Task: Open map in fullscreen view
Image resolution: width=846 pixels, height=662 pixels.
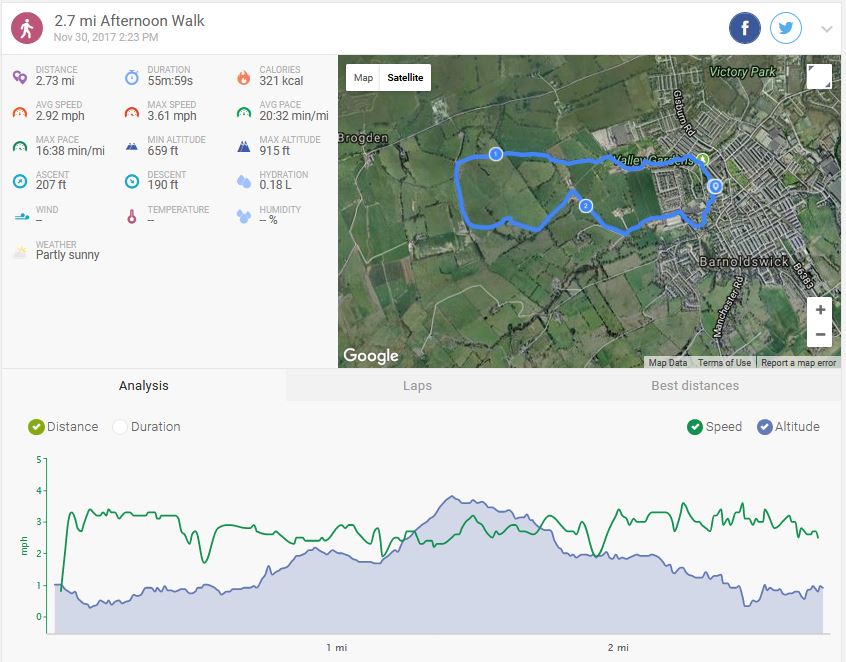Action: 819,77
